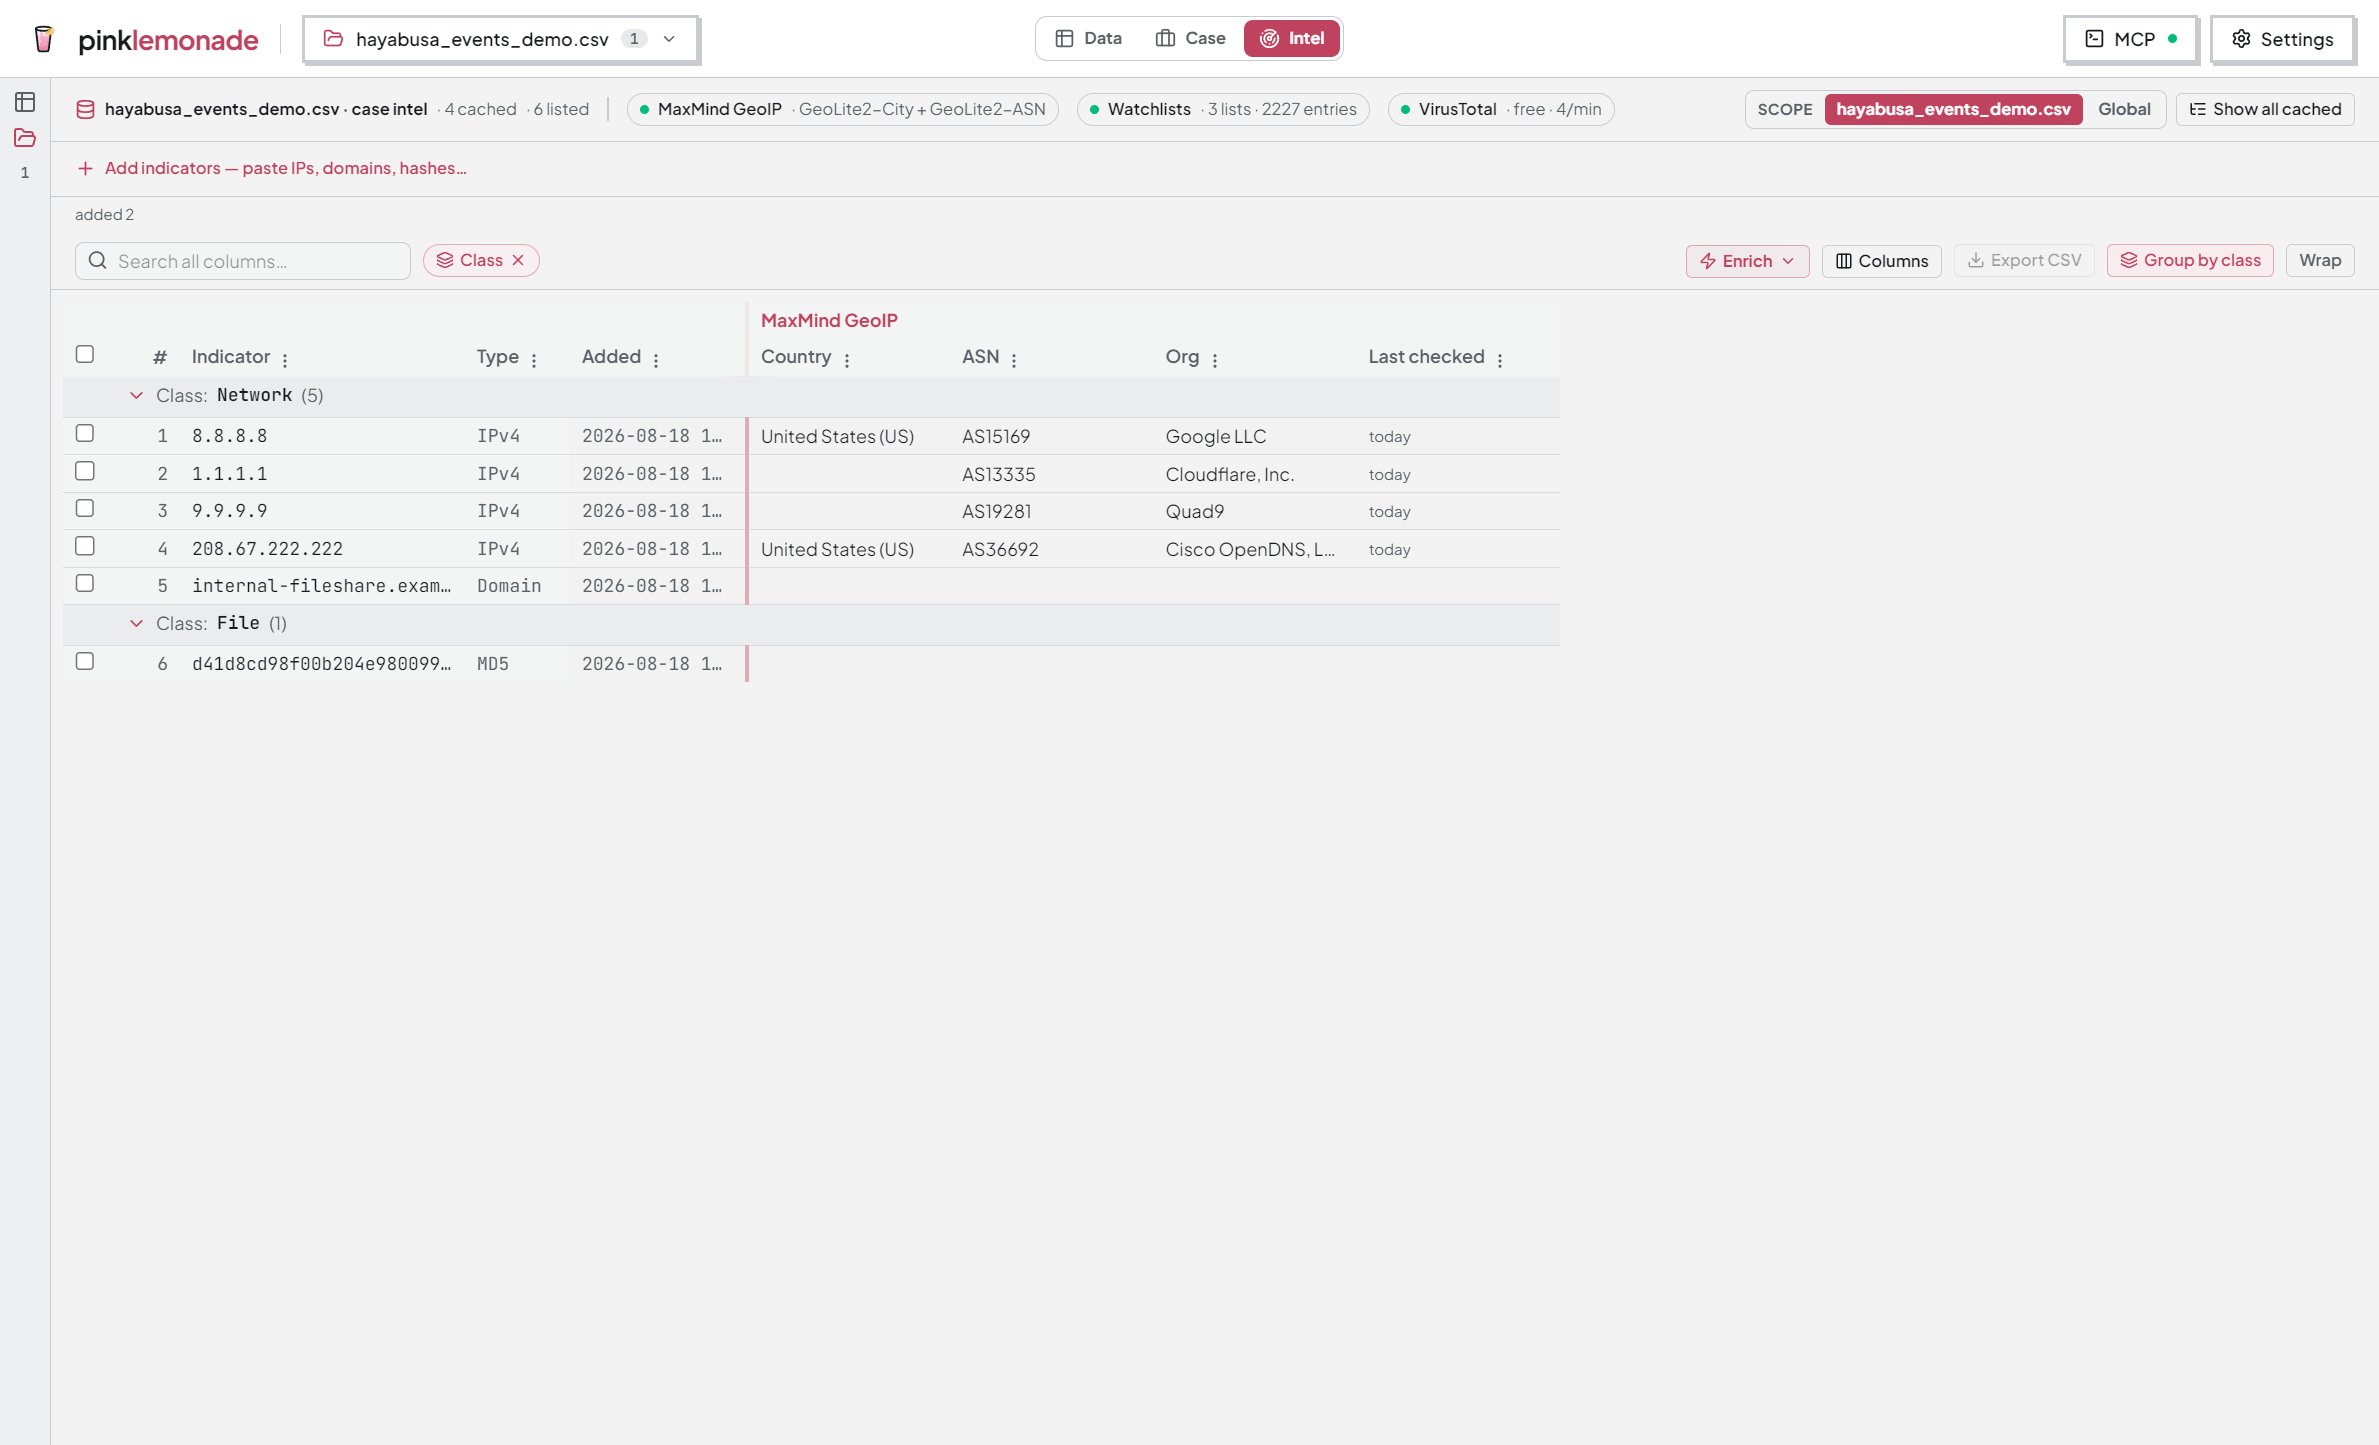Open the Enrich dropdown menu
This screenshot has height=1445, width=2379.
coord(1747,261)
